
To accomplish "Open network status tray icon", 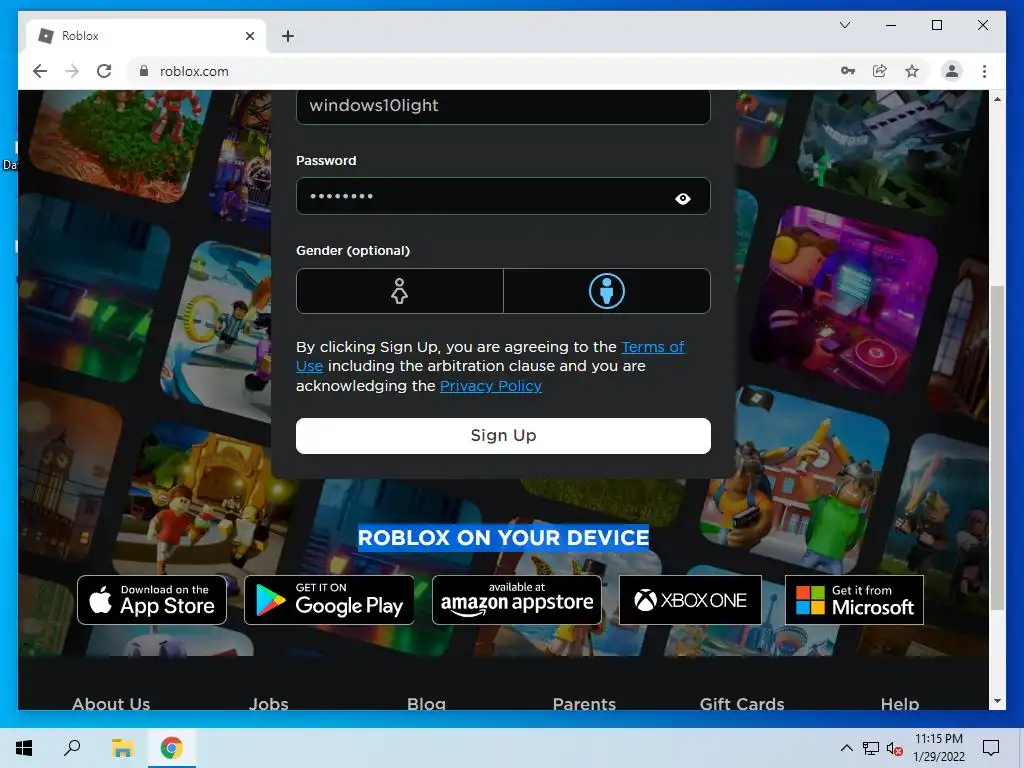I will point(871,748).
